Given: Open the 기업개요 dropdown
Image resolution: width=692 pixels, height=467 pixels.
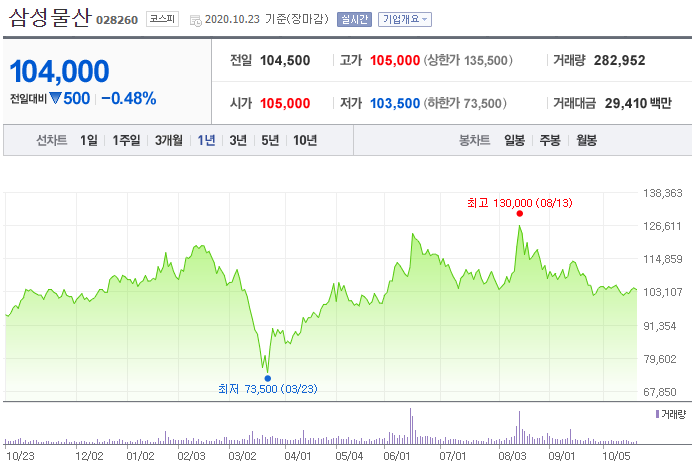Looking at the screenshot, I should pos(405,19).
